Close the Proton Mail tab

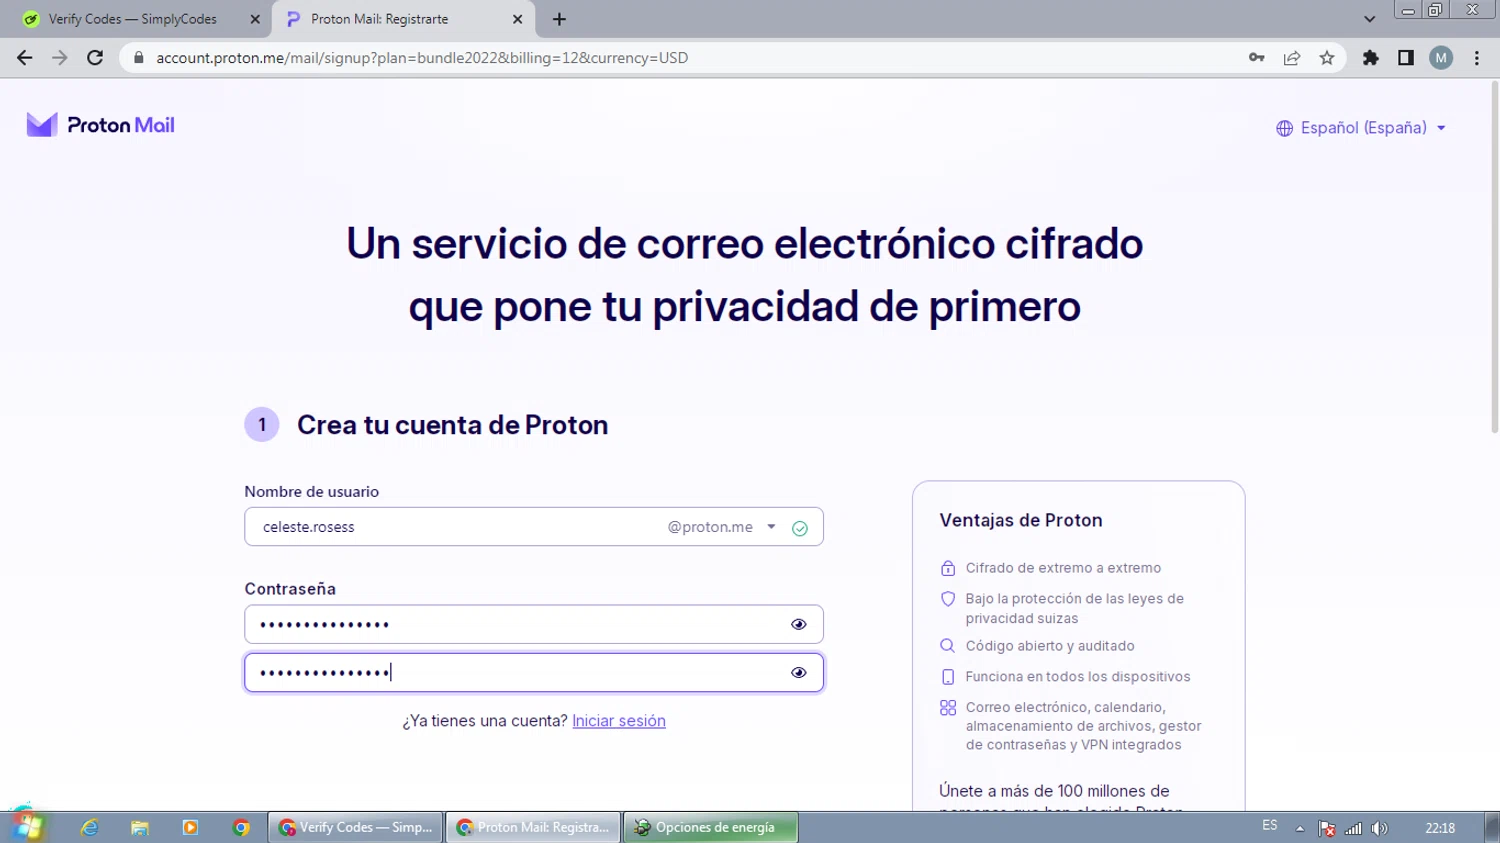517,19
